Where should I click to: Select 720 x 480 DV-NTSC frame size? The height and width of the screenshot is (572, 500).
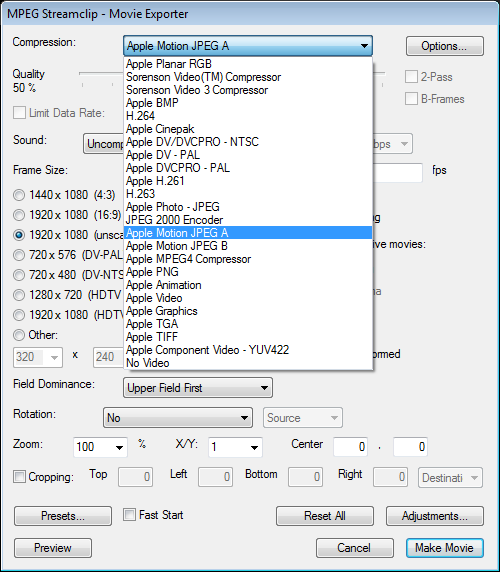point(19,275)
